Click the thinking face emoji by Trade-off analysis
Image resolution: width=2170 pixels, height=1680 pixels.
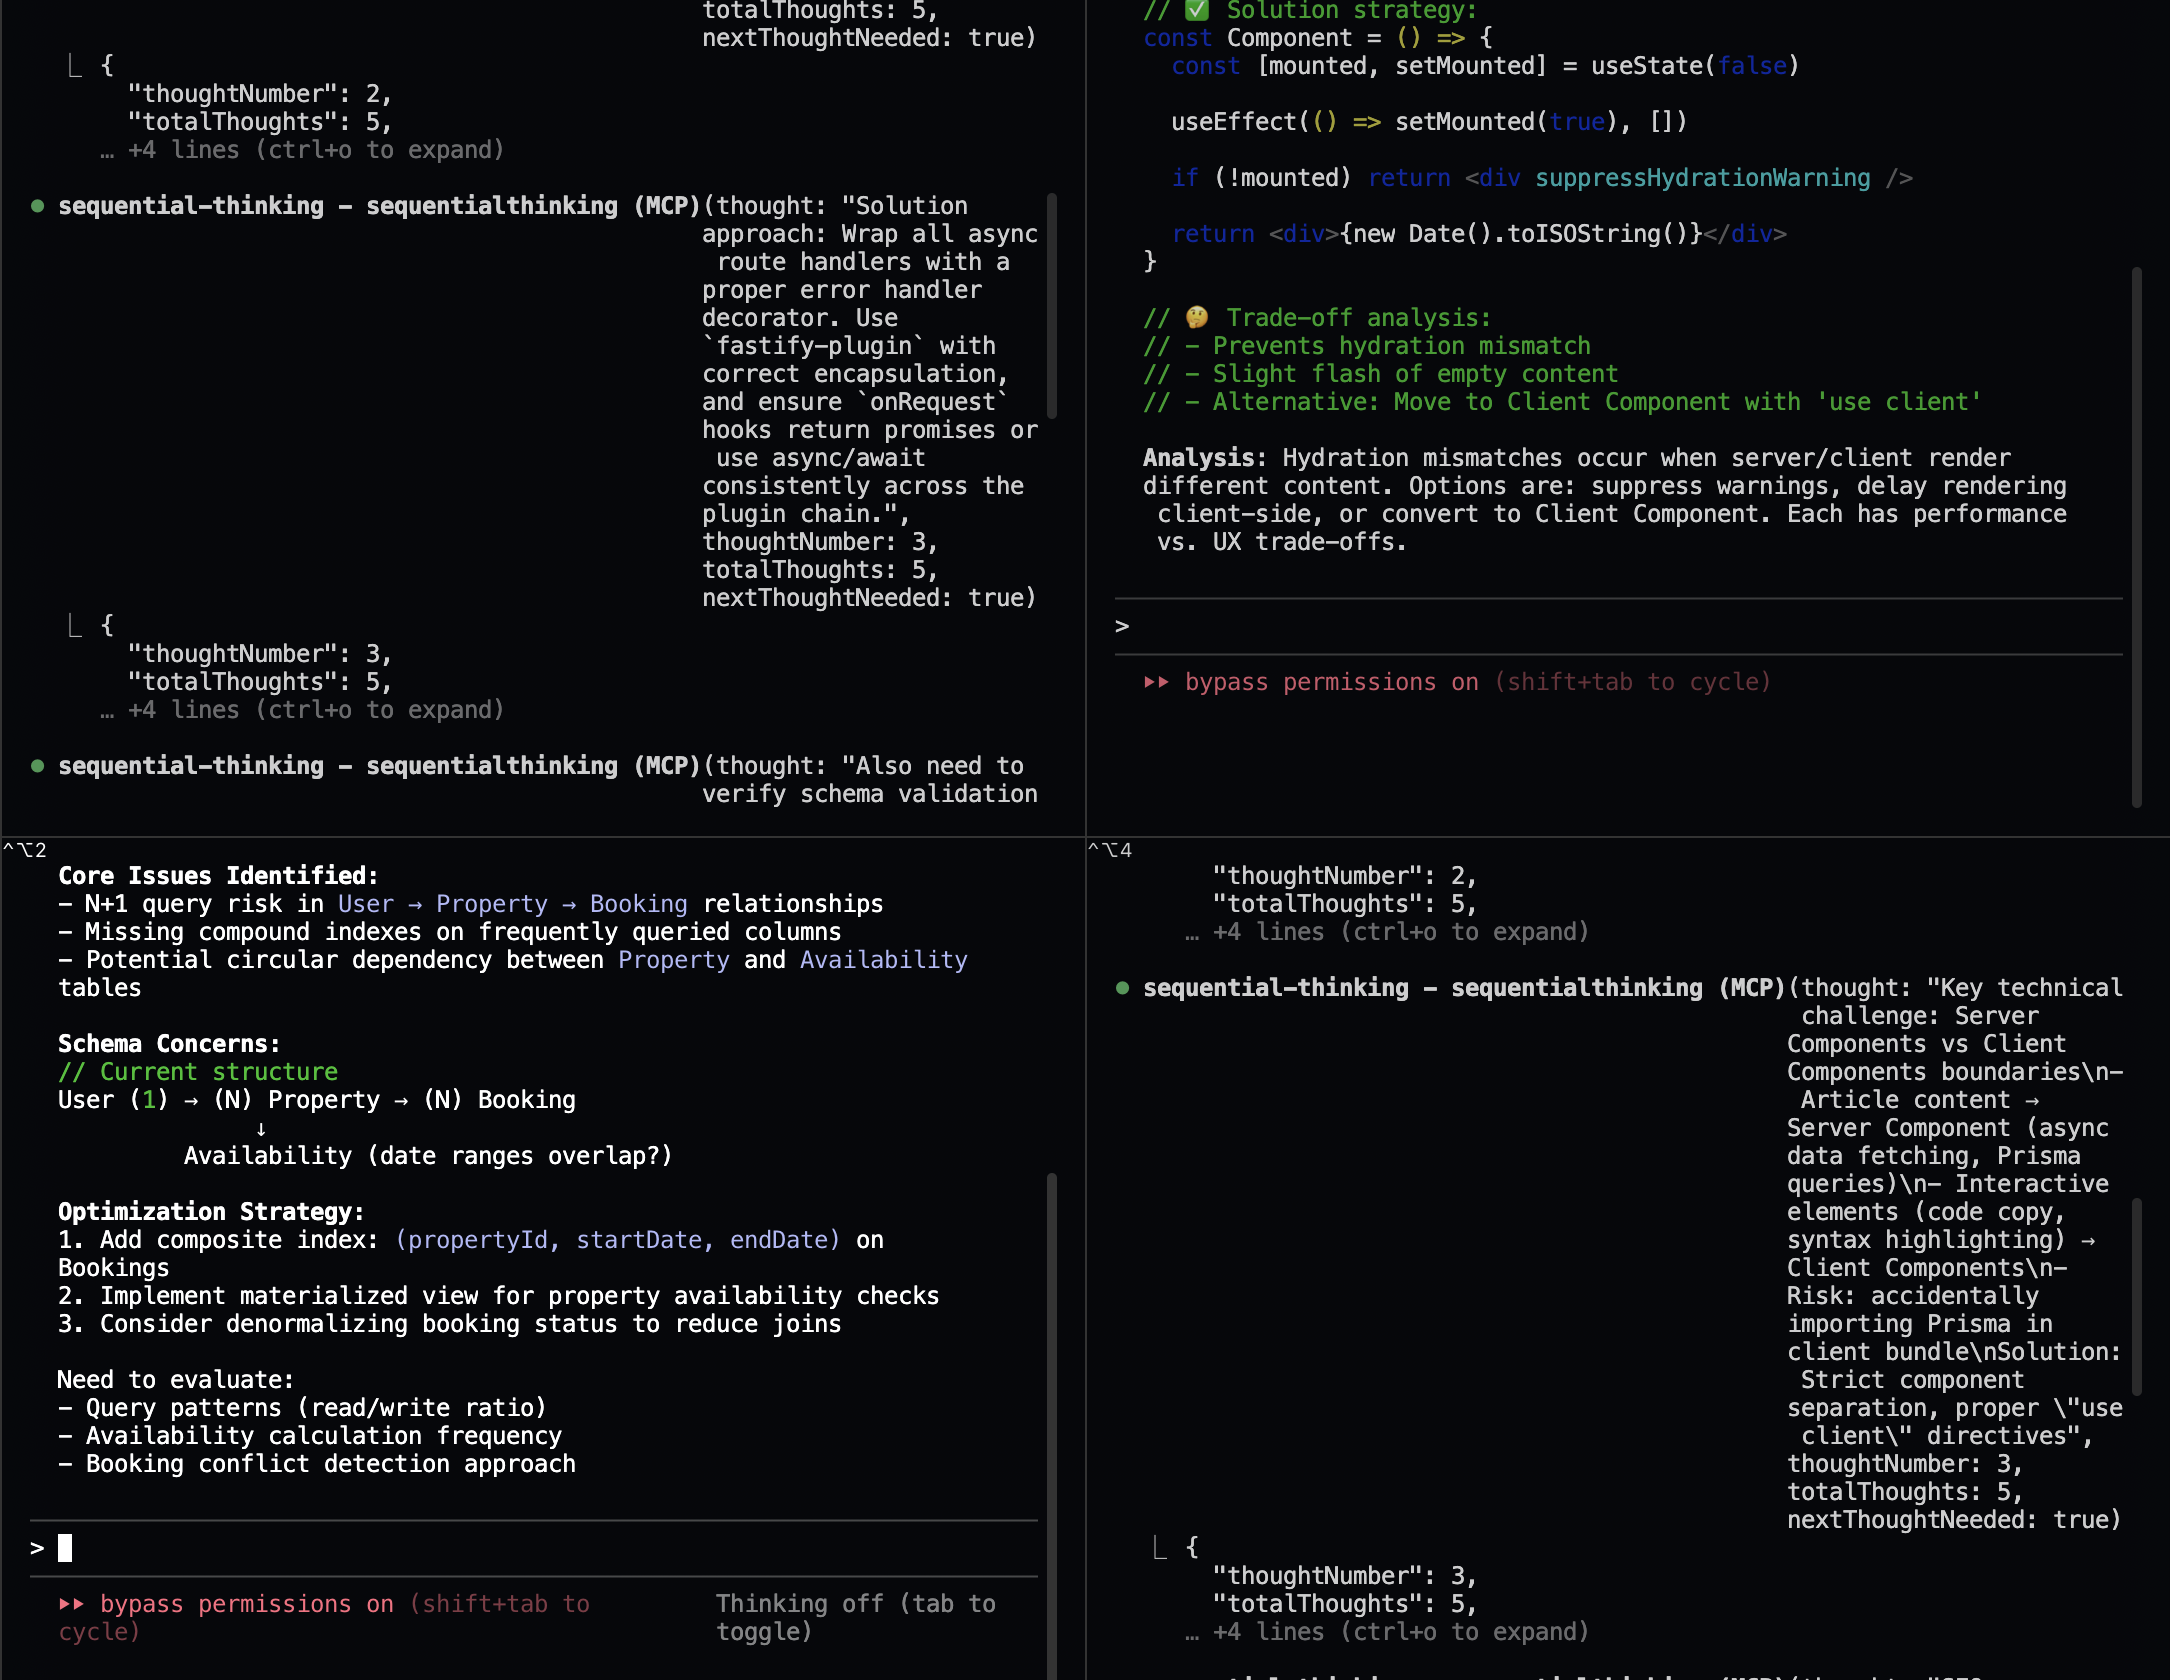[x=1197, y=318]
